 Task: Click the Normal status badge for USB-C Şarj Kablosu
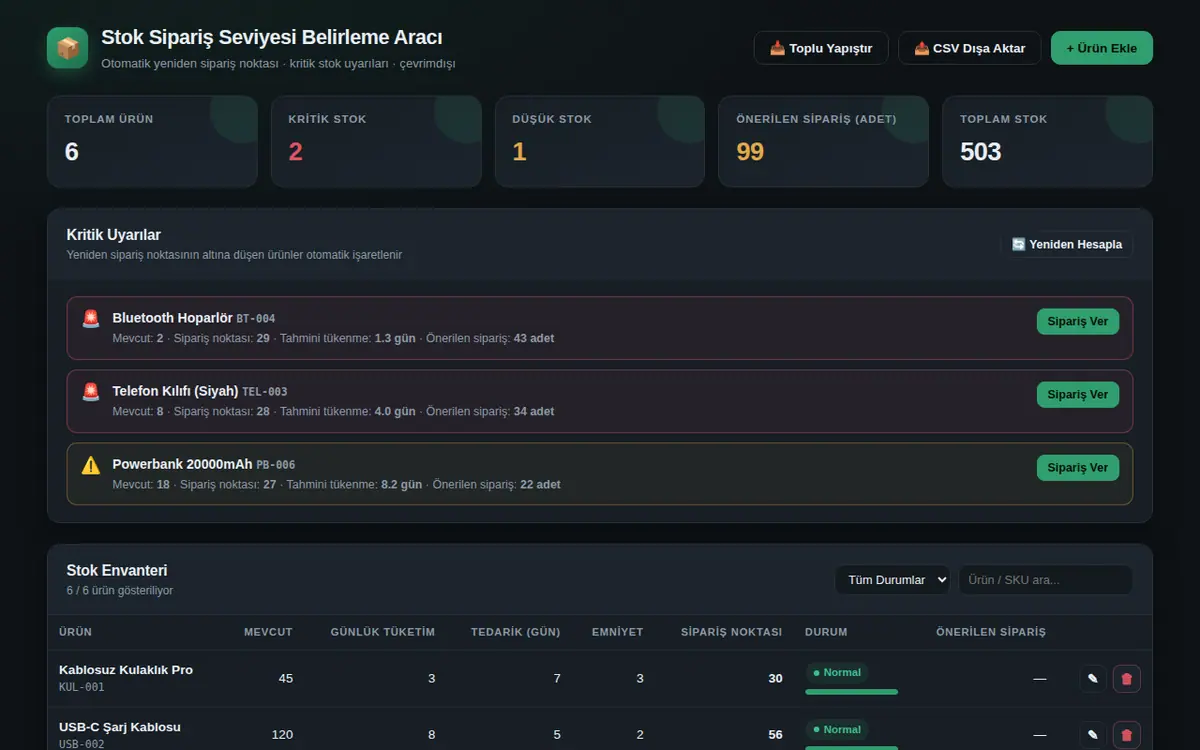coord(837,730)
